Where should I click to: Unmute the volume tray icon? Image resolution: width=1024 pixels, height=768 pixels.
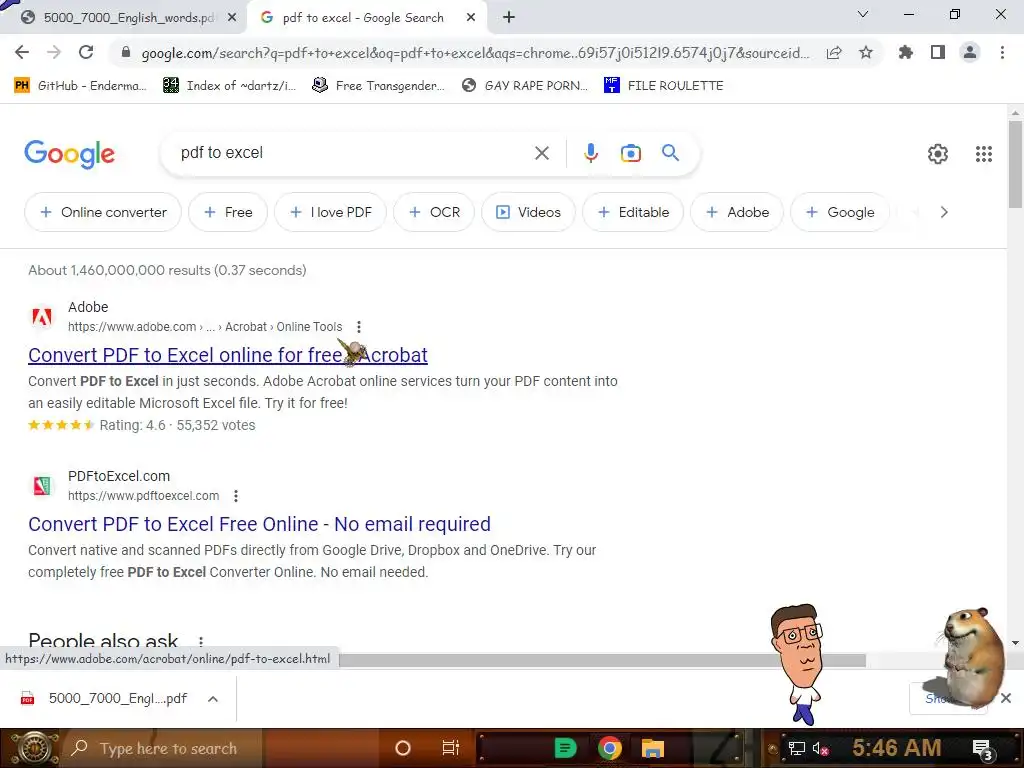click(x=820, y=749)
